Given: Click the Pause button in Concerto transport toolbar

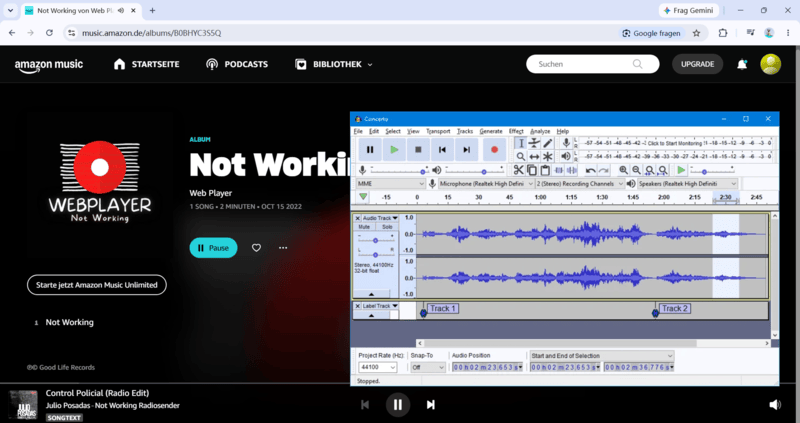Looking at the screenshot, I should 370,150.
